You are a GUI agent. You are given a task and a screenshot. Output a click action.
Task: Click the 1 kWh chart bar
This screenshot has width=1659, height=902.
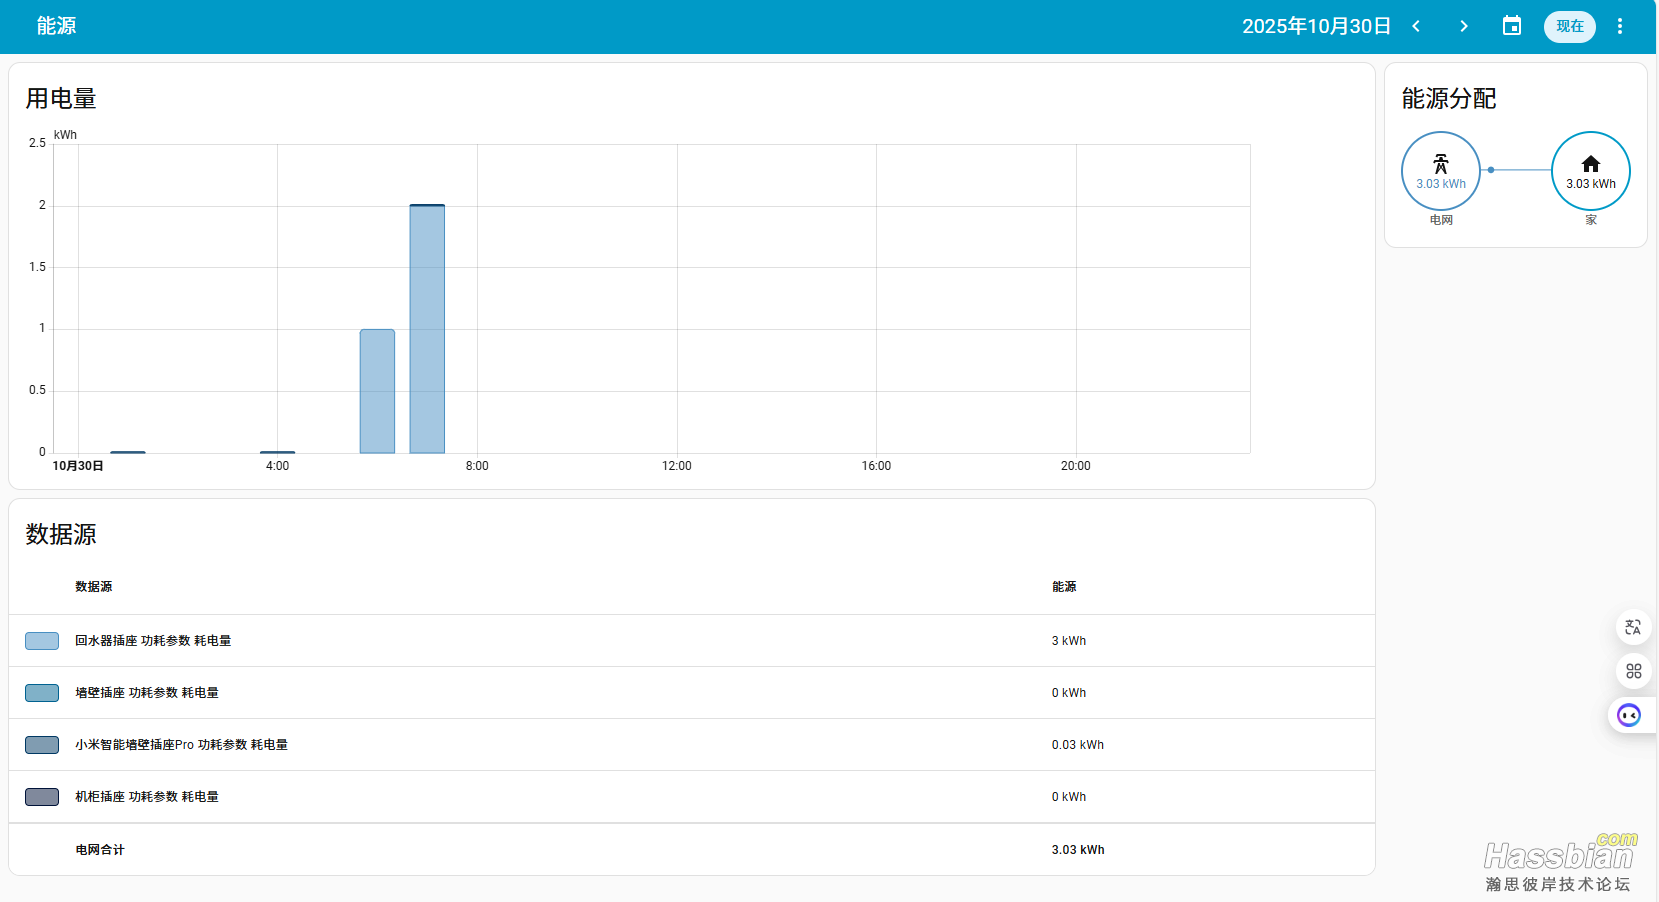[x=377, y=391]
